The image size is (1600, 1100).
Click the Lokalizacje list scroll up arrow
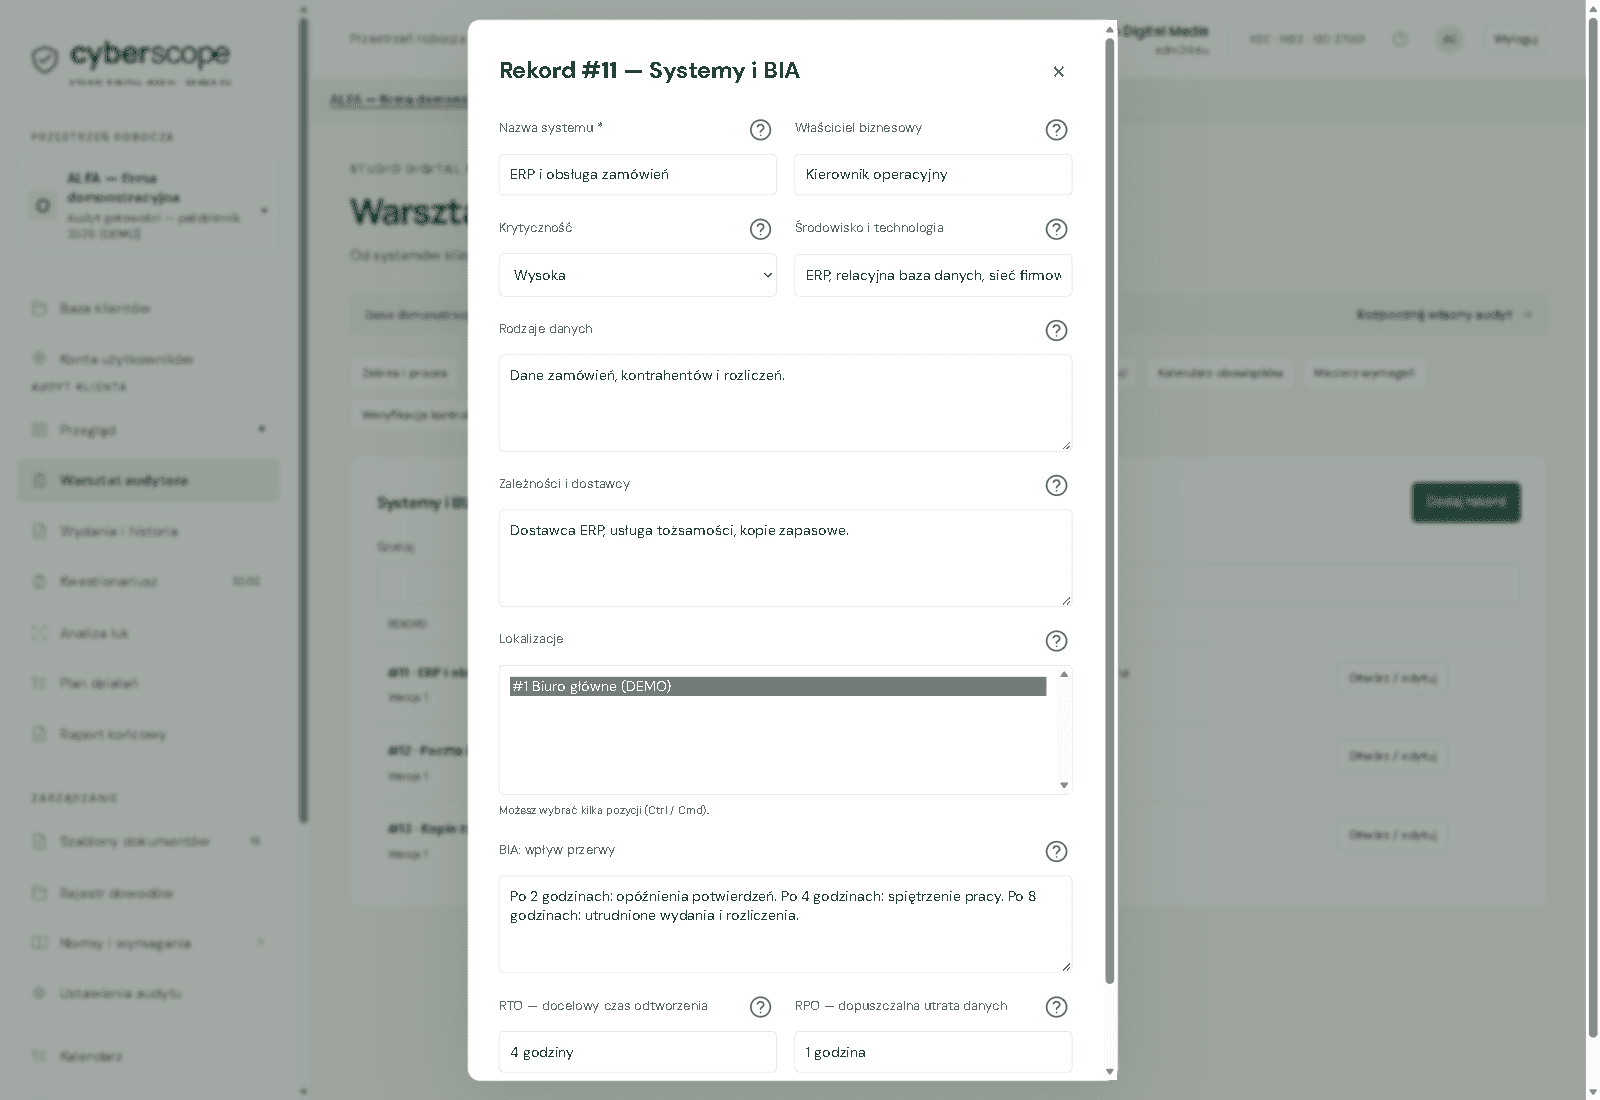[x=1064, y=674]
